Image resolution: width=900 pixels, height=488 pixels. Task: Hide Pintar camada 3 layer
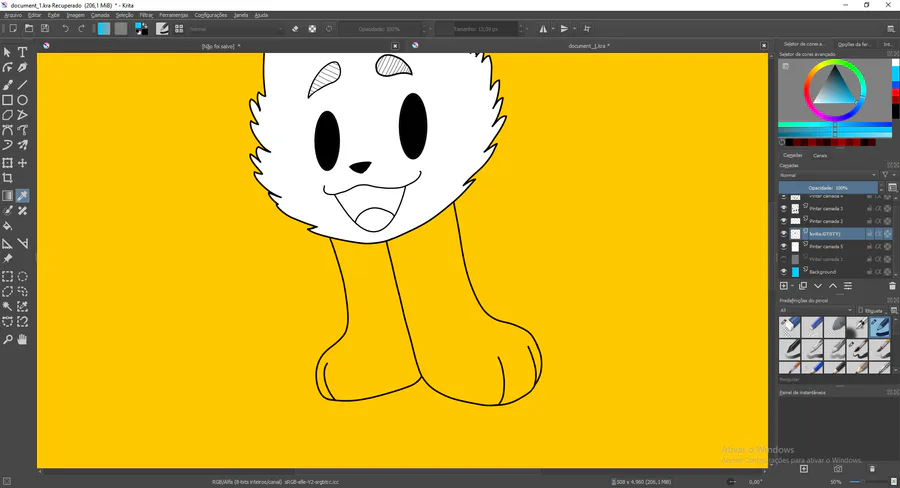click(x=783, y=208)
